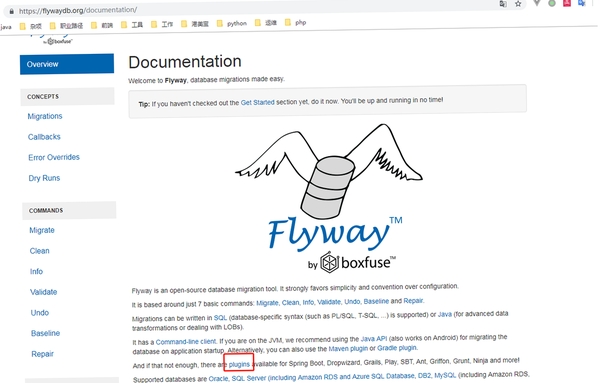Follow the Undo link in the paragraph
Image resolution: width=600 pixels, height=383 pixels.
point(352,302)
